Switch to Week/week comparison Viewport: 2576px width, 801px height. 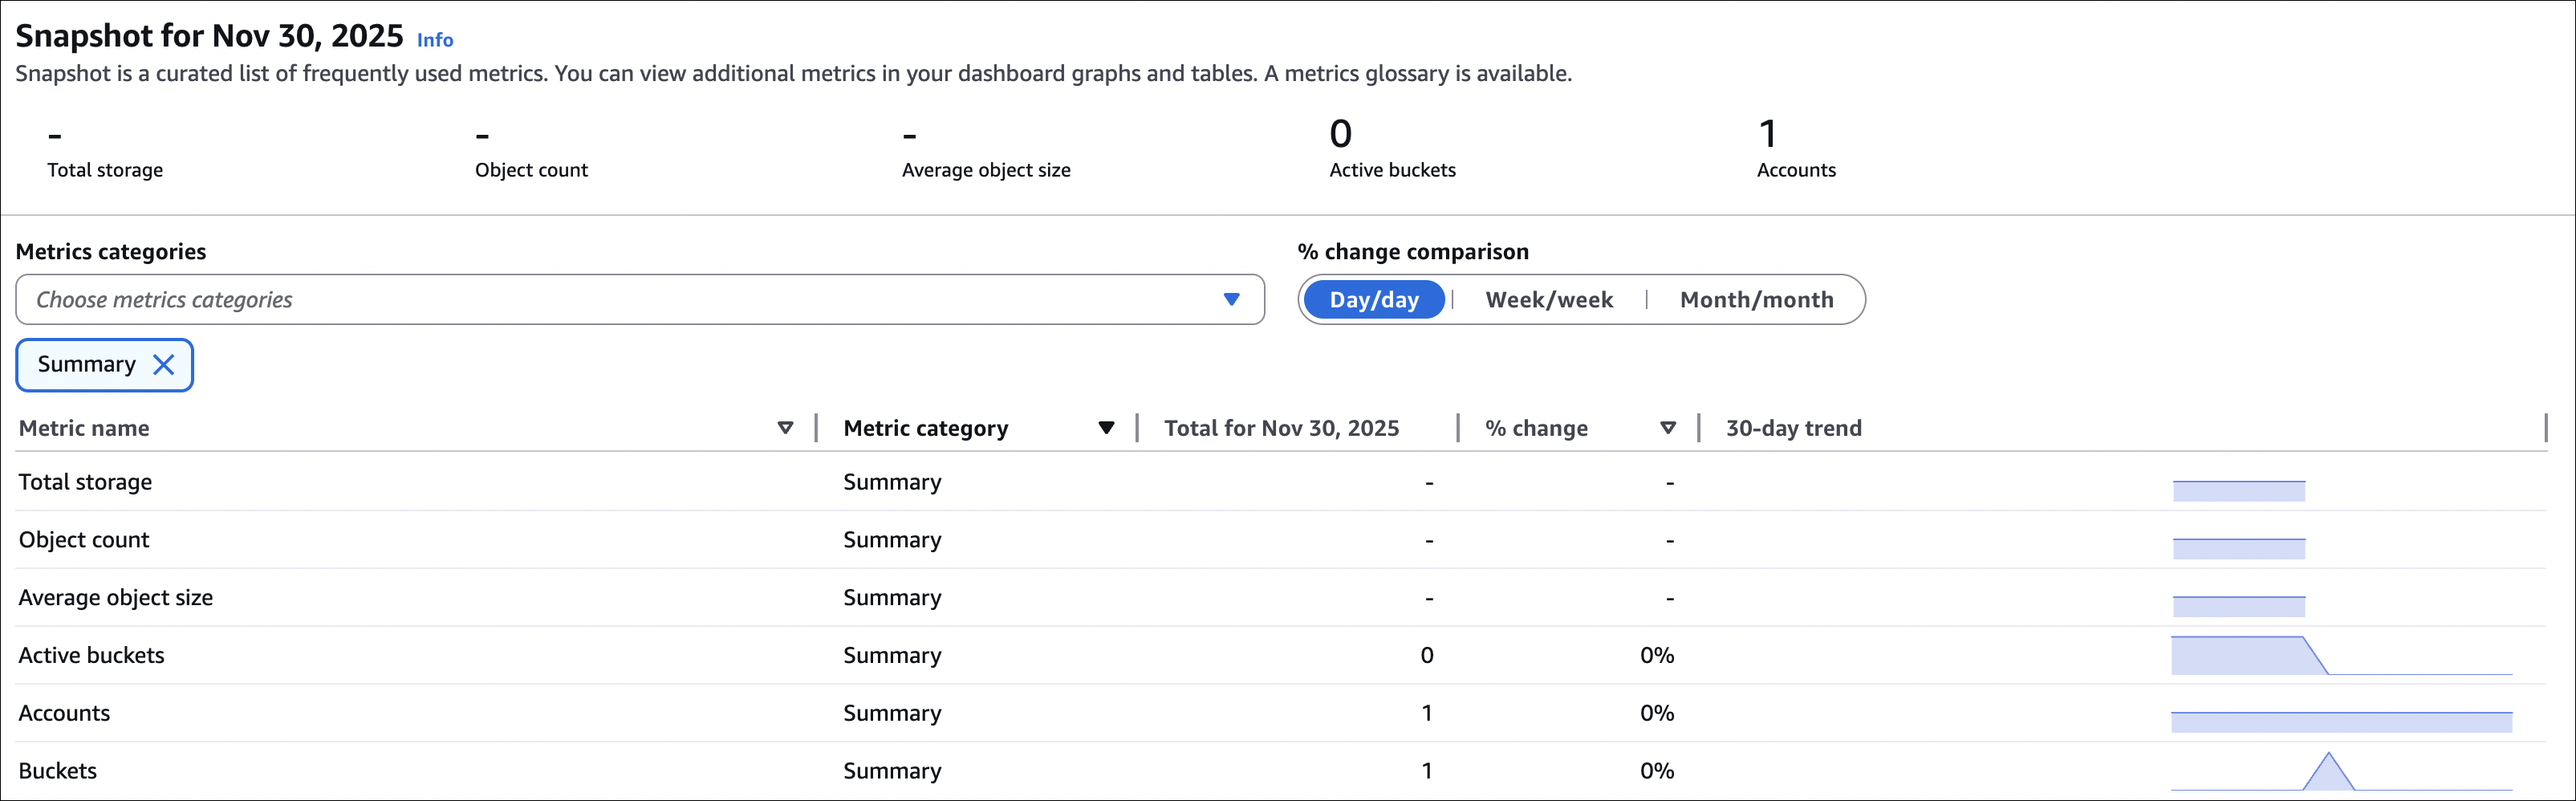pyautogui.click(x=1548, y=300)
